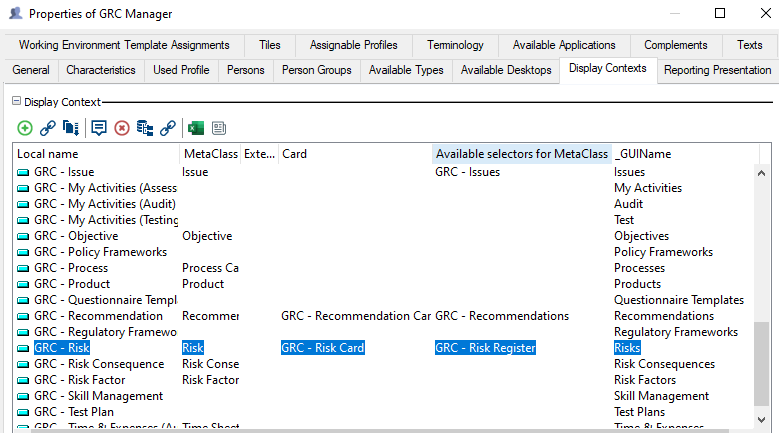
Task: Click the icon beside GRC - Product
Action: click(x=23, y=284)
